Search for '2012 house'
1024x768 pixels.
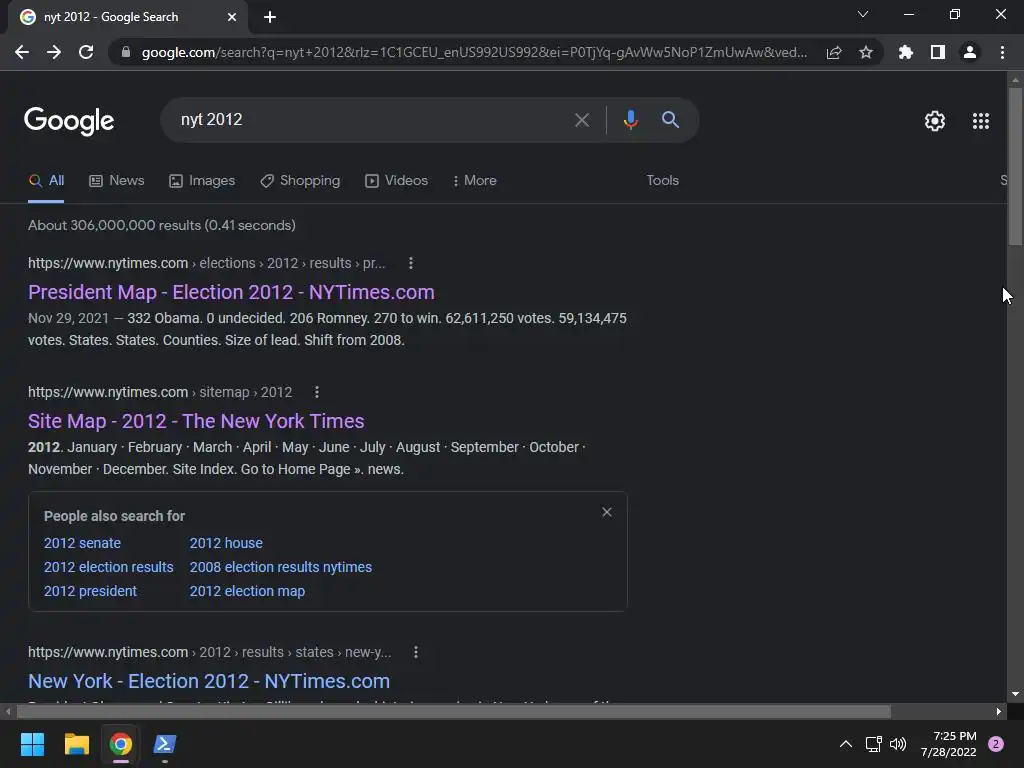(226, 543)
